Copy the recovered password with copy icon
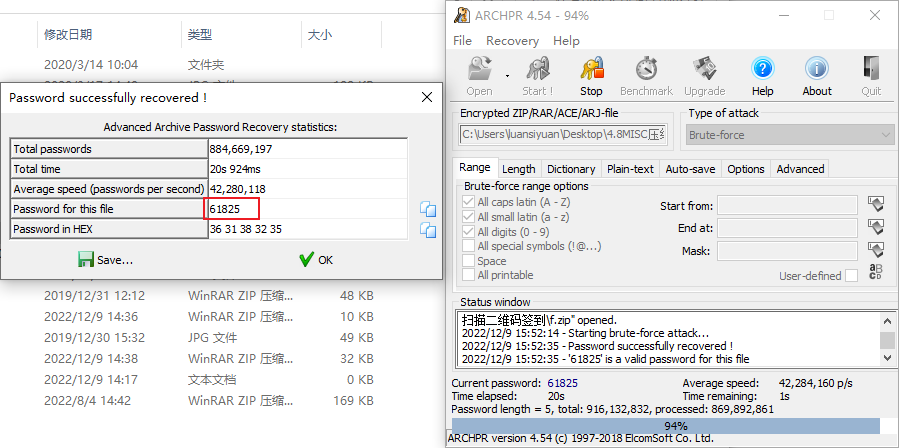 point(428,209)
